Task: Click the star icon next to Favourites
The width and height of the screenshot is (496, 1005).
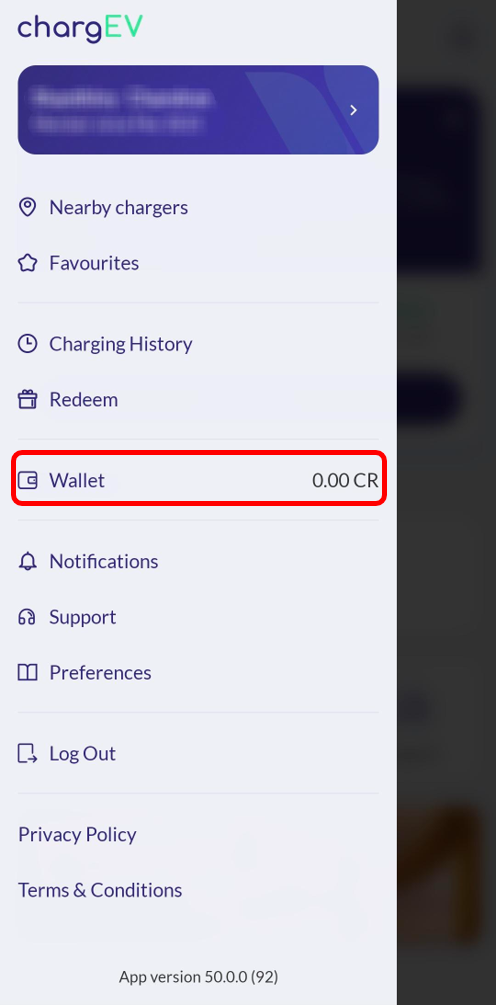Action: pyautogui.click(x=27, y=263)
